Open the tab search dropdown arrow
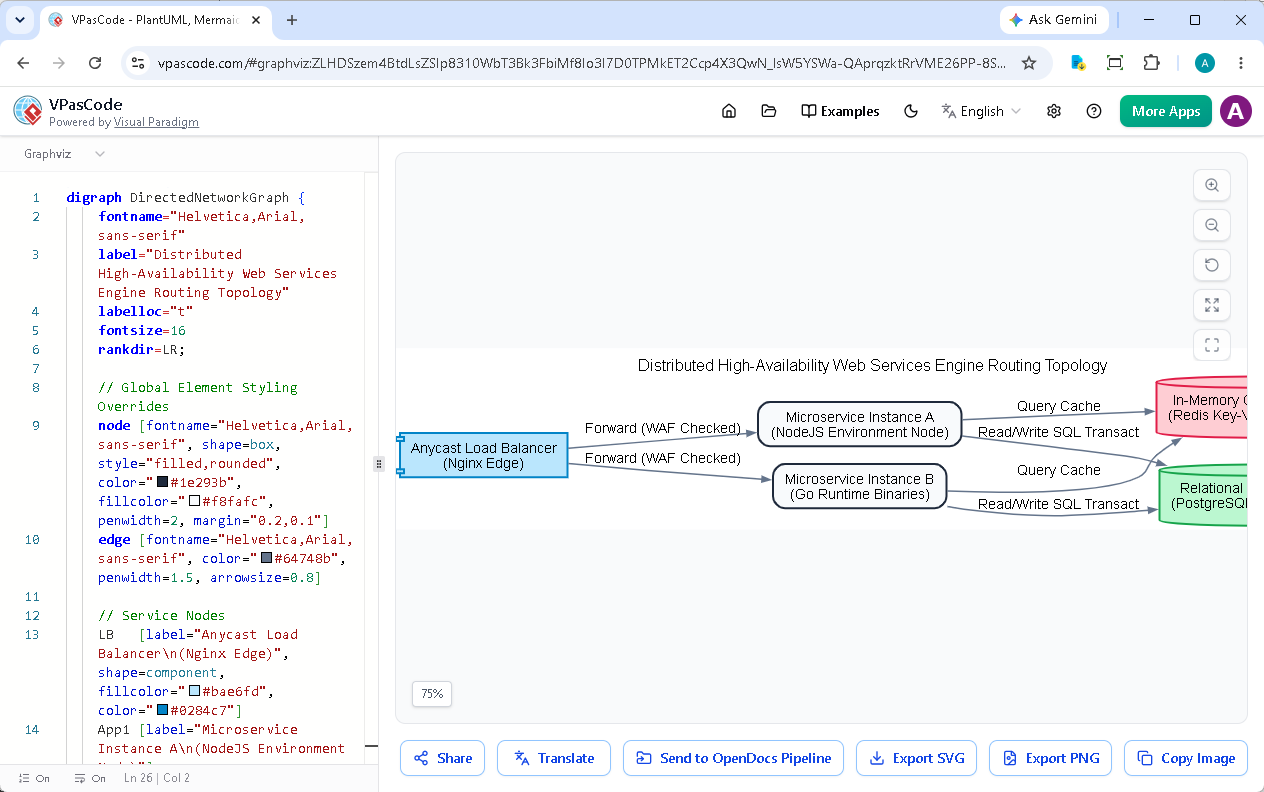 pos(20,20)
